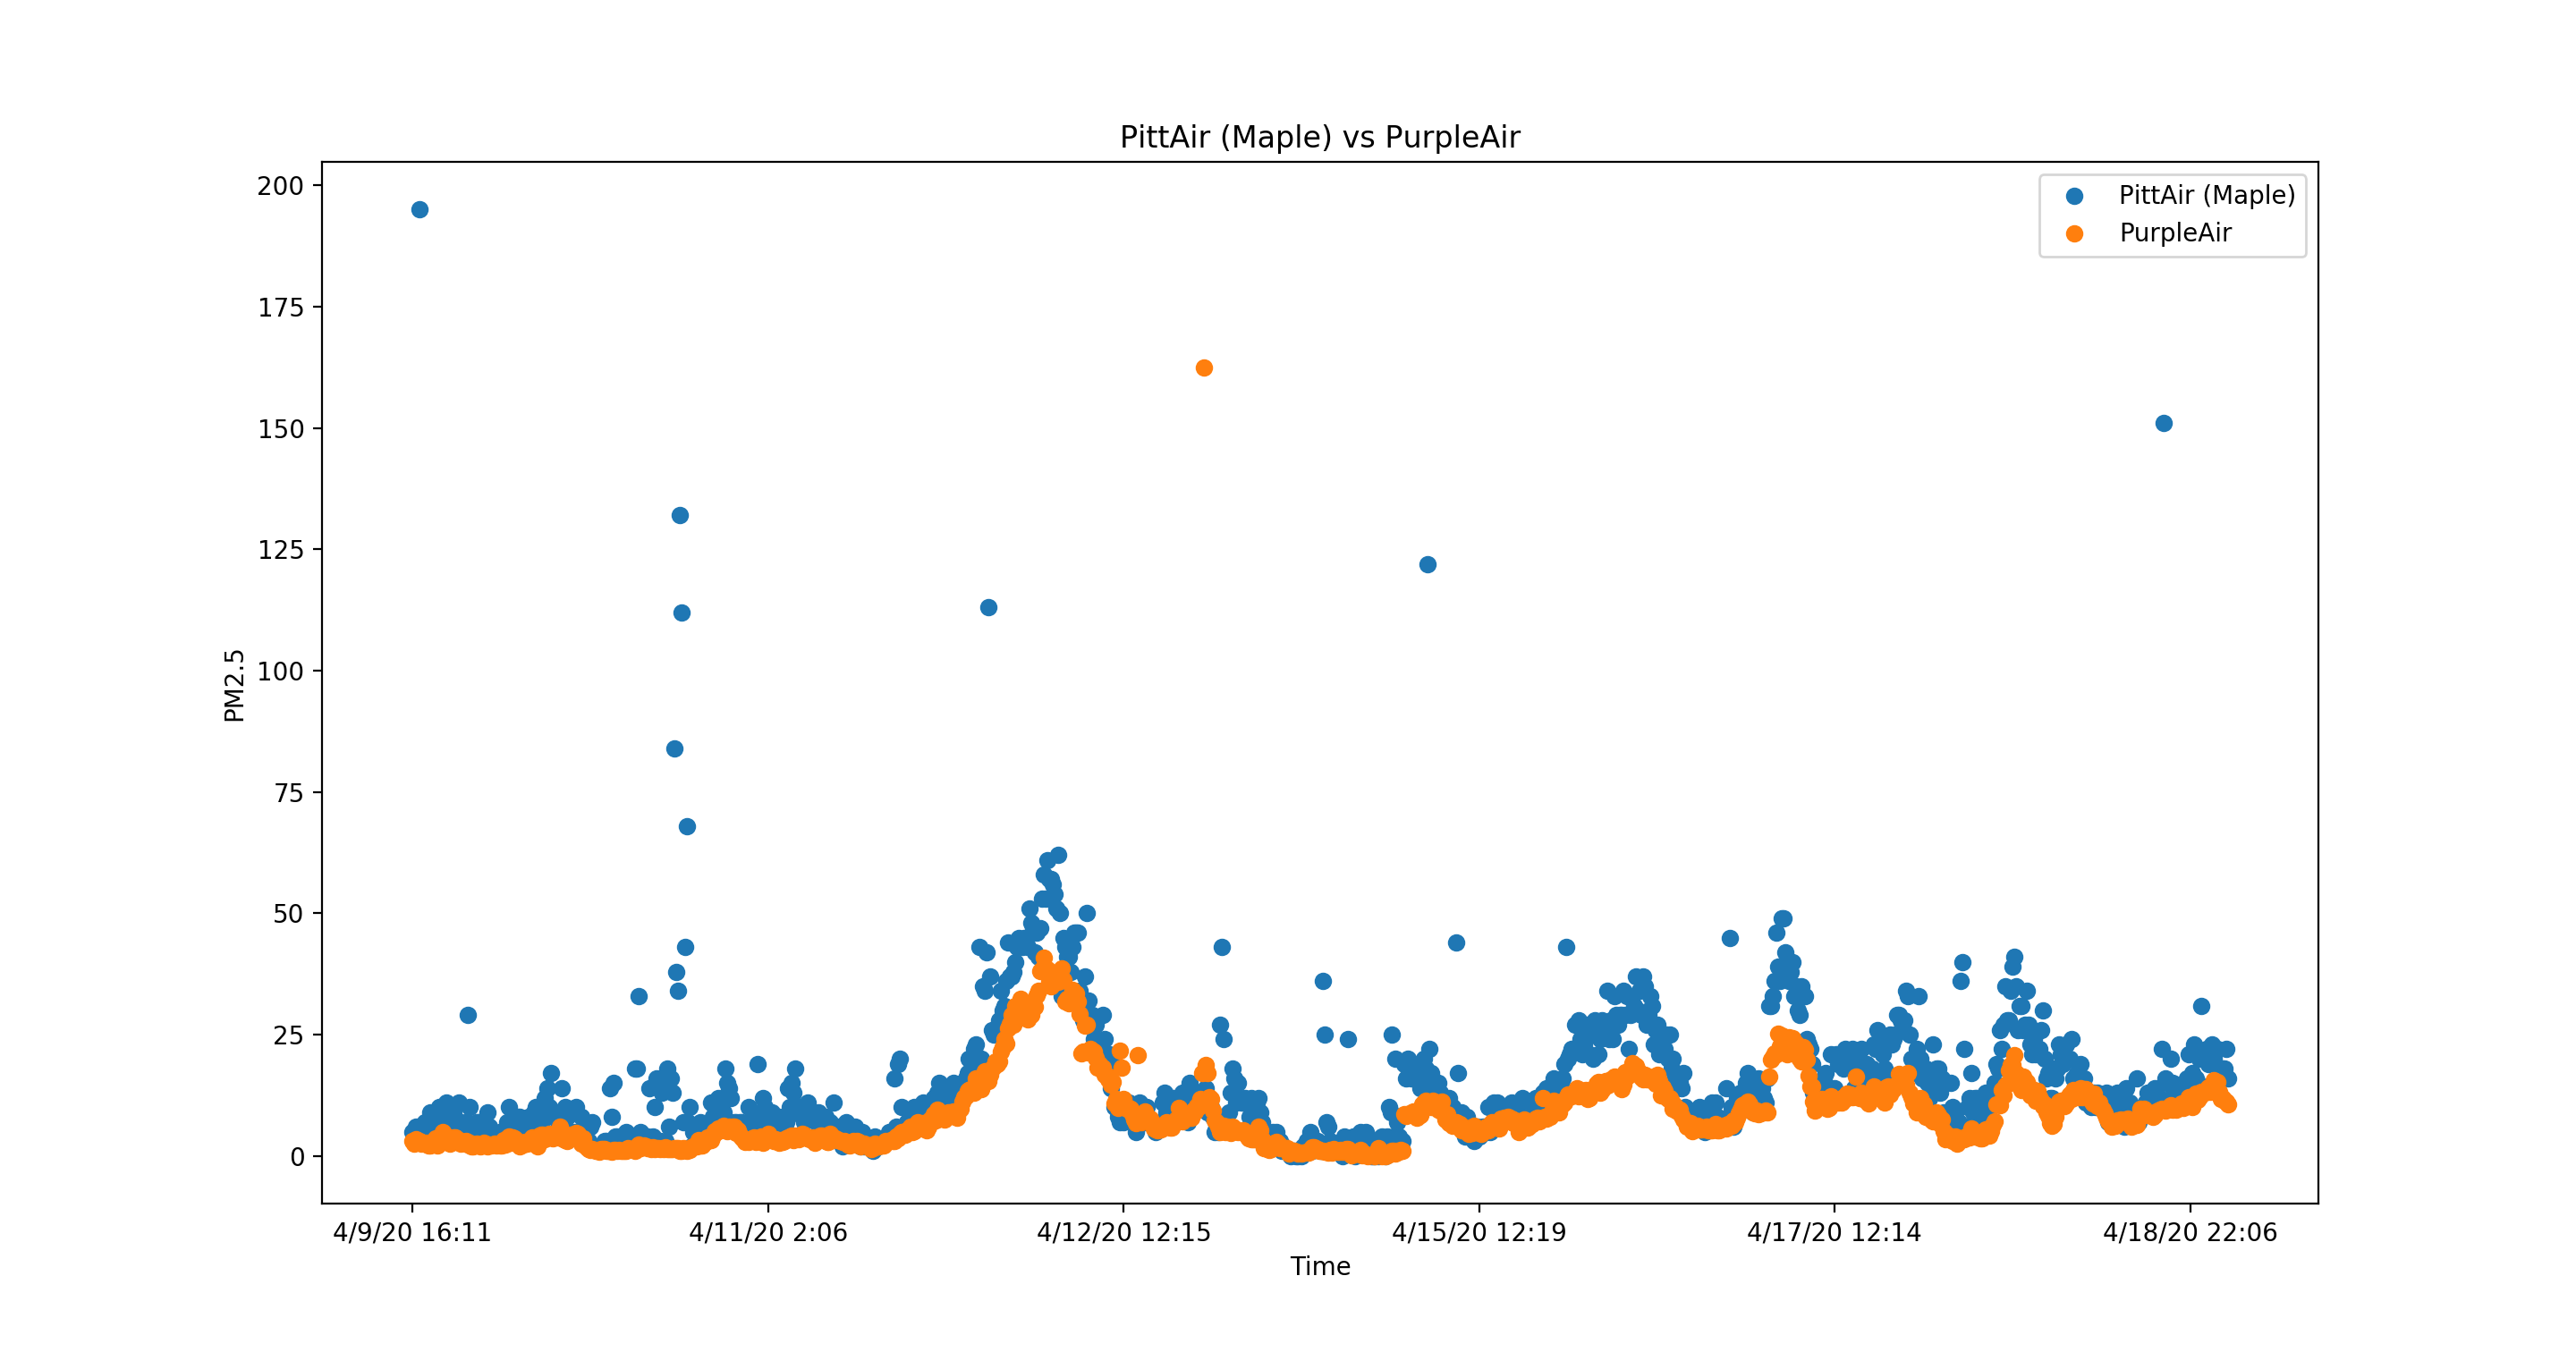The height and width of the screenshot is (1352, 2576).
Task: Click the '4/15/20 12:19' x-axis tick label
Action: 1479,1232
